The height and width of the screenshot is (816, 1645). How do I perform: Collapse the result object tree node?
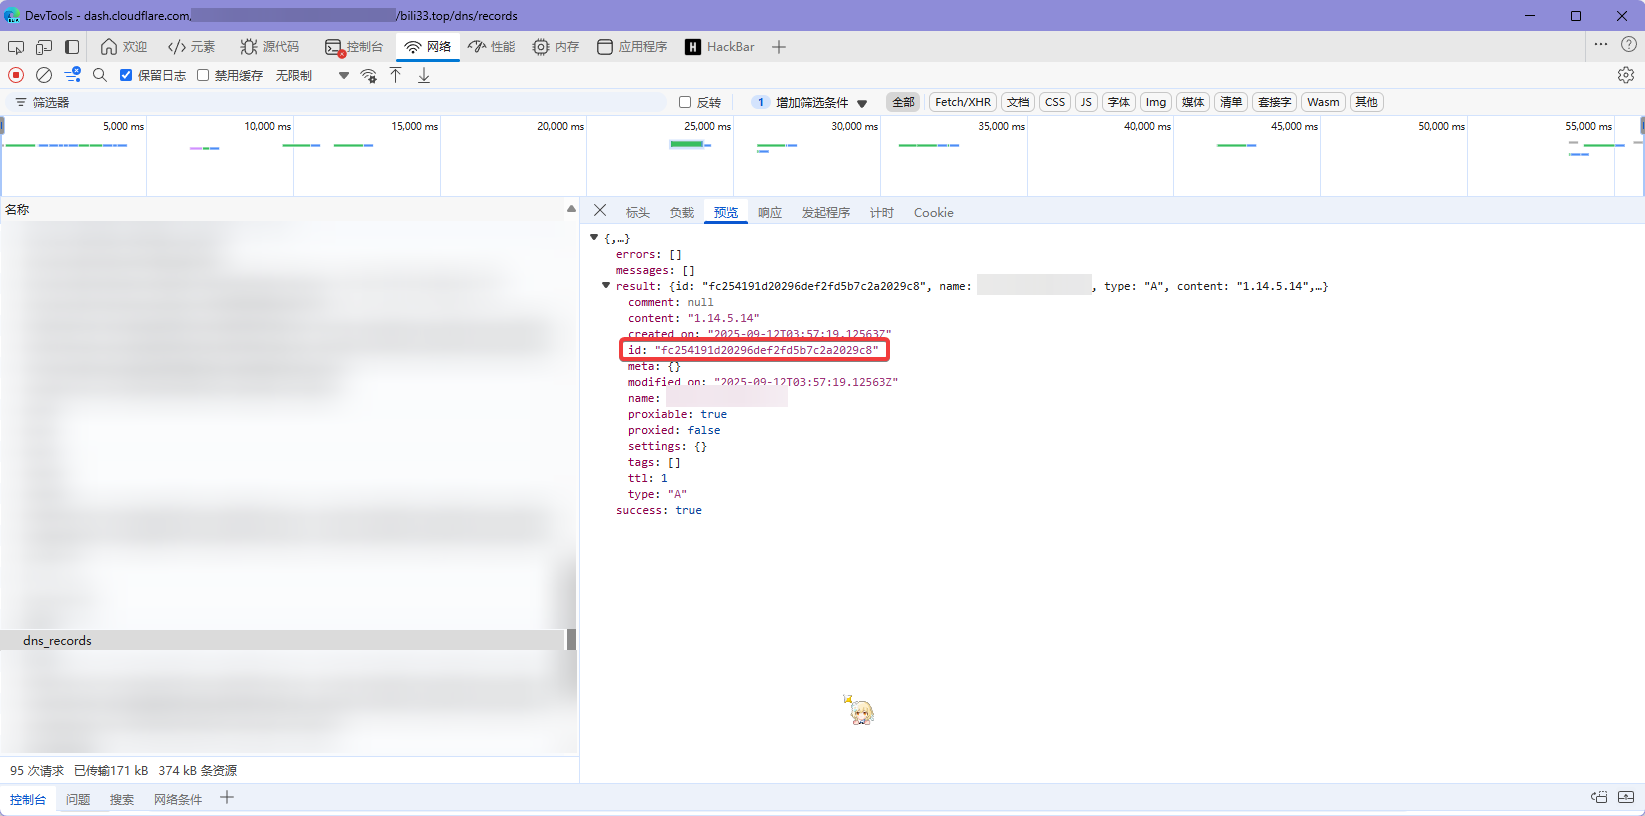click(606, 286)
